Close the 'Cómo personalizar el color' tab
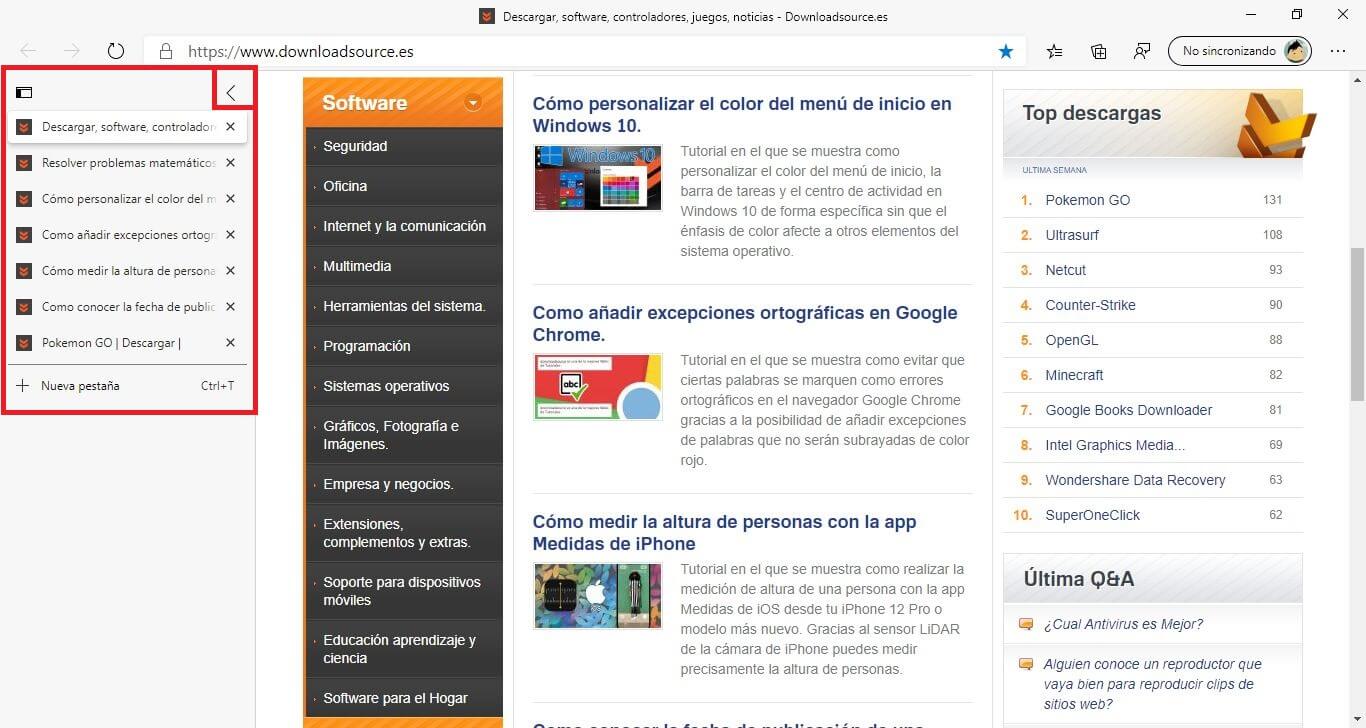1366x728 pixels. (230, 199)
